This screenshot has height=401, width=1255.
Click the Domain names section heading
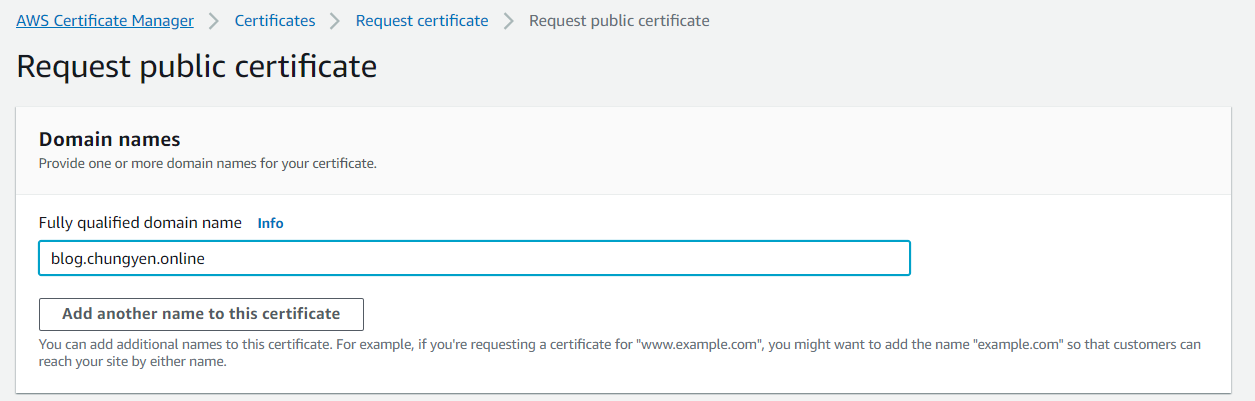(110, 139)
